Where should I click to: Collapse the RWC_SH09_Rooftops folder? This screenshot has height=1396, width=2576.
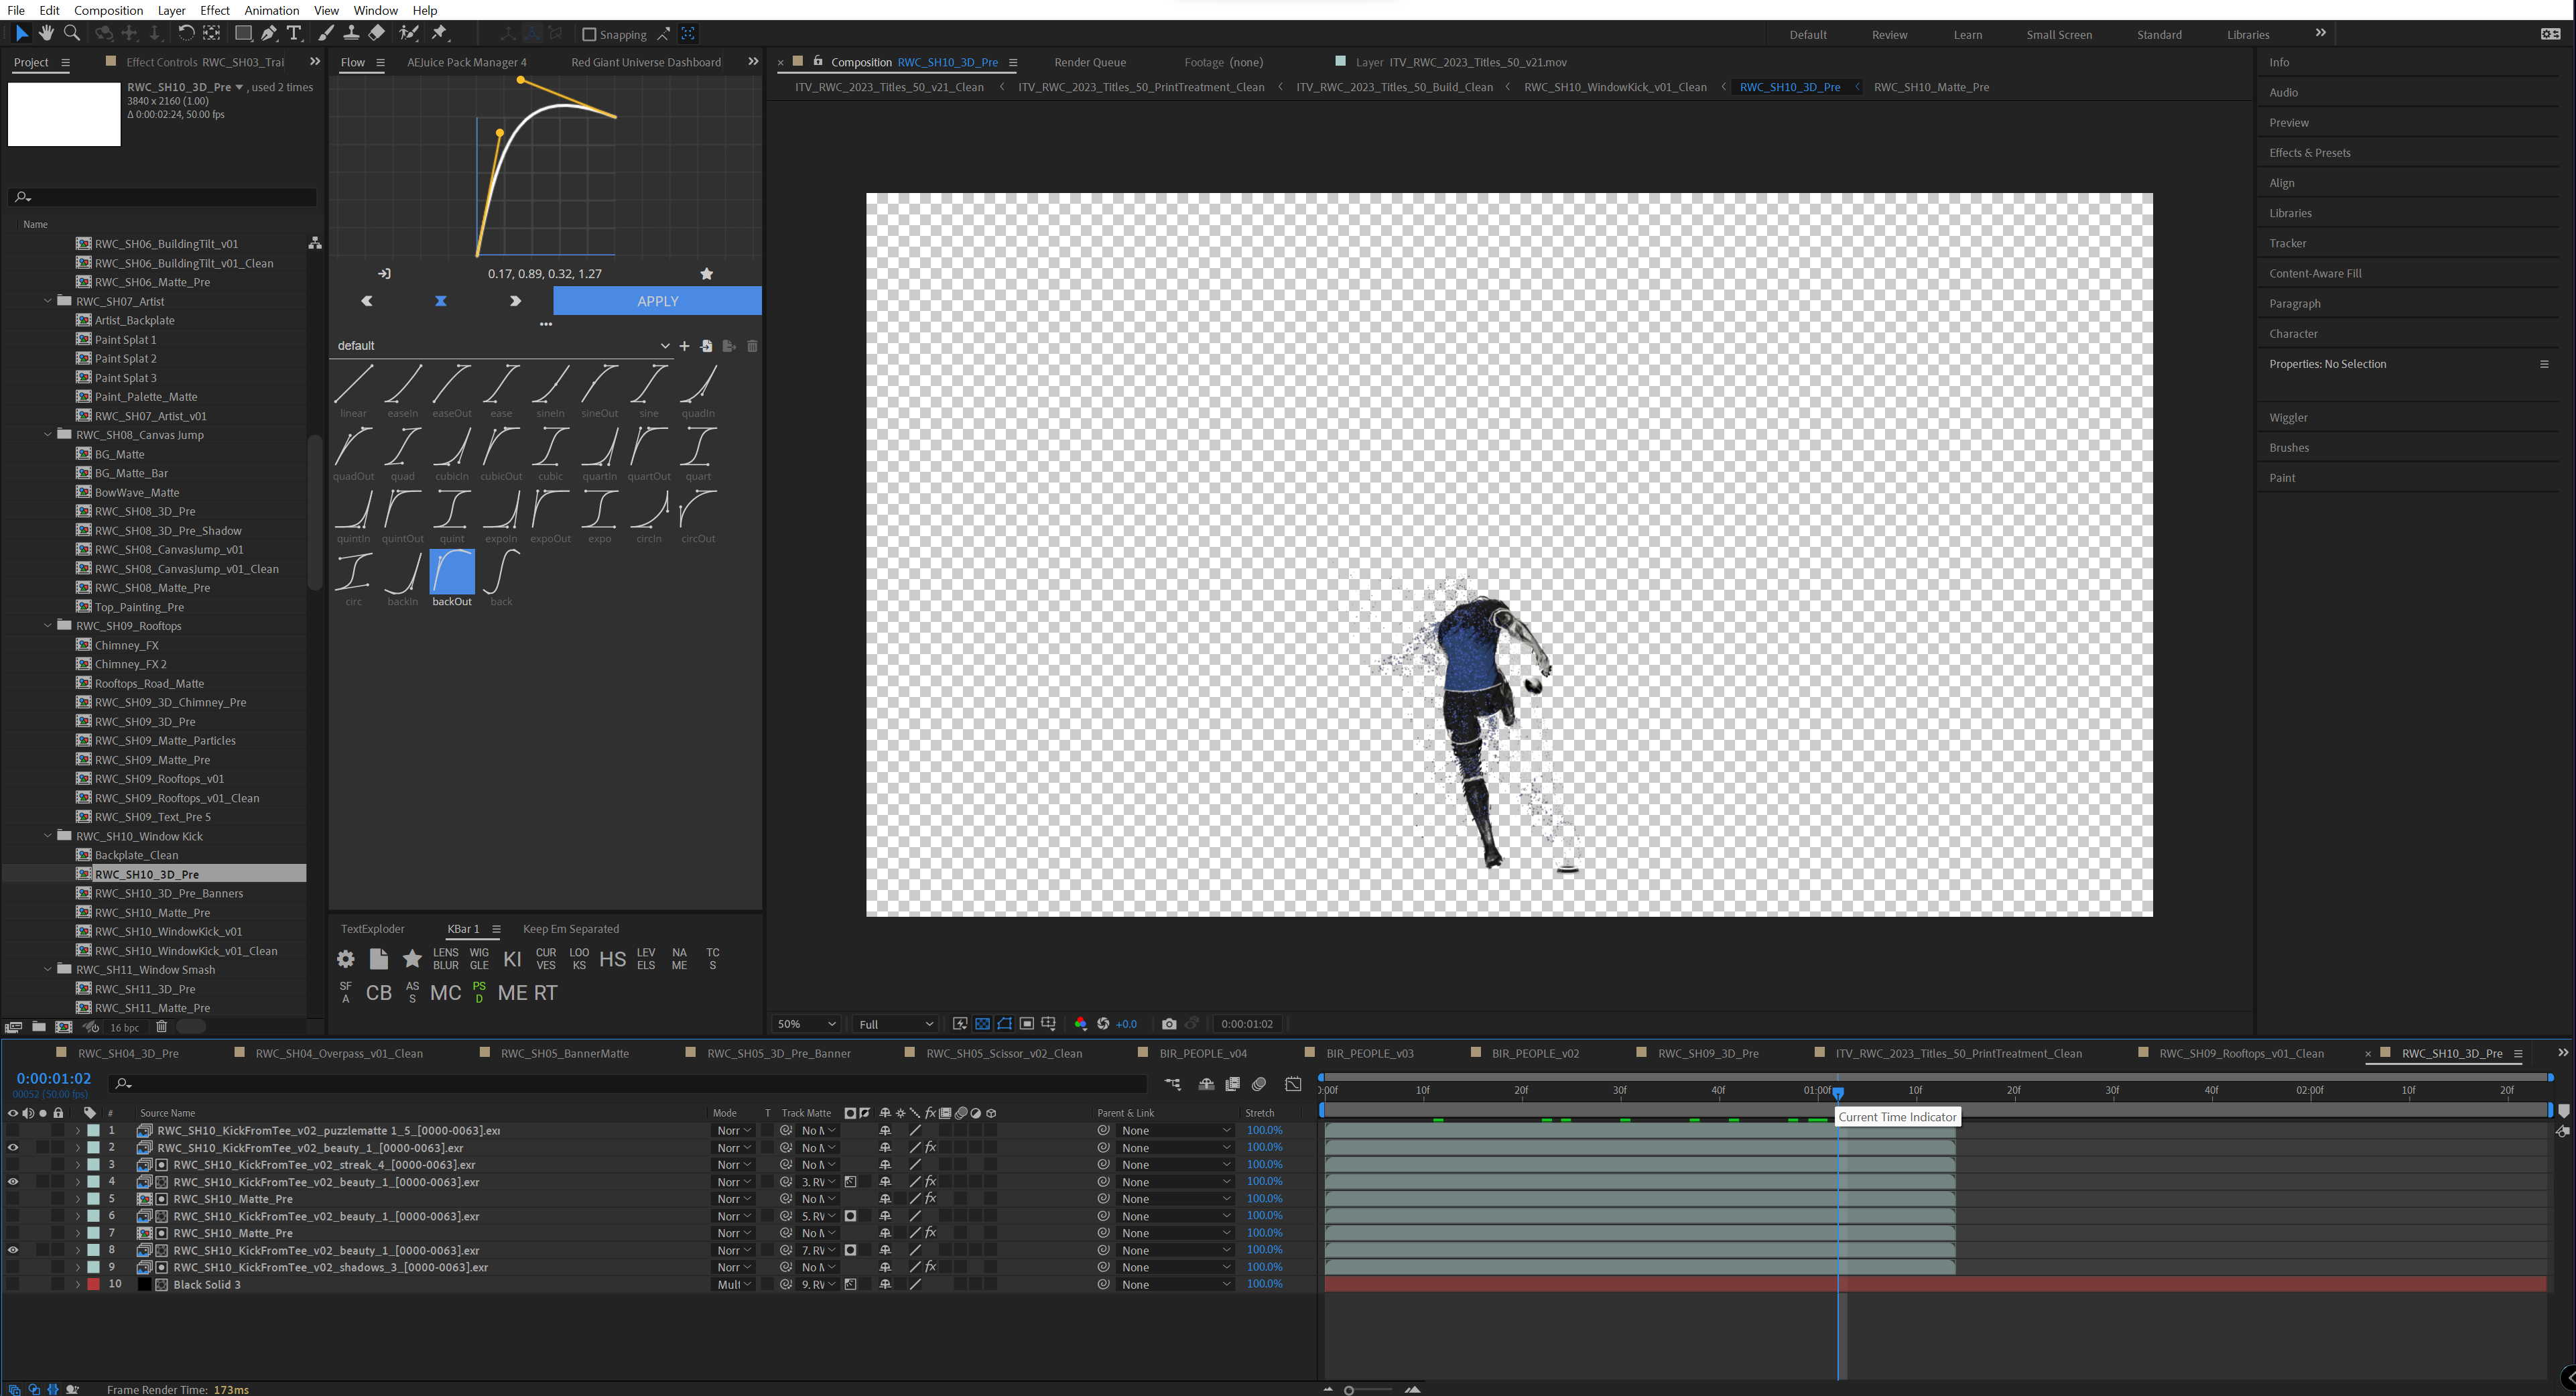tap(47, 625)
